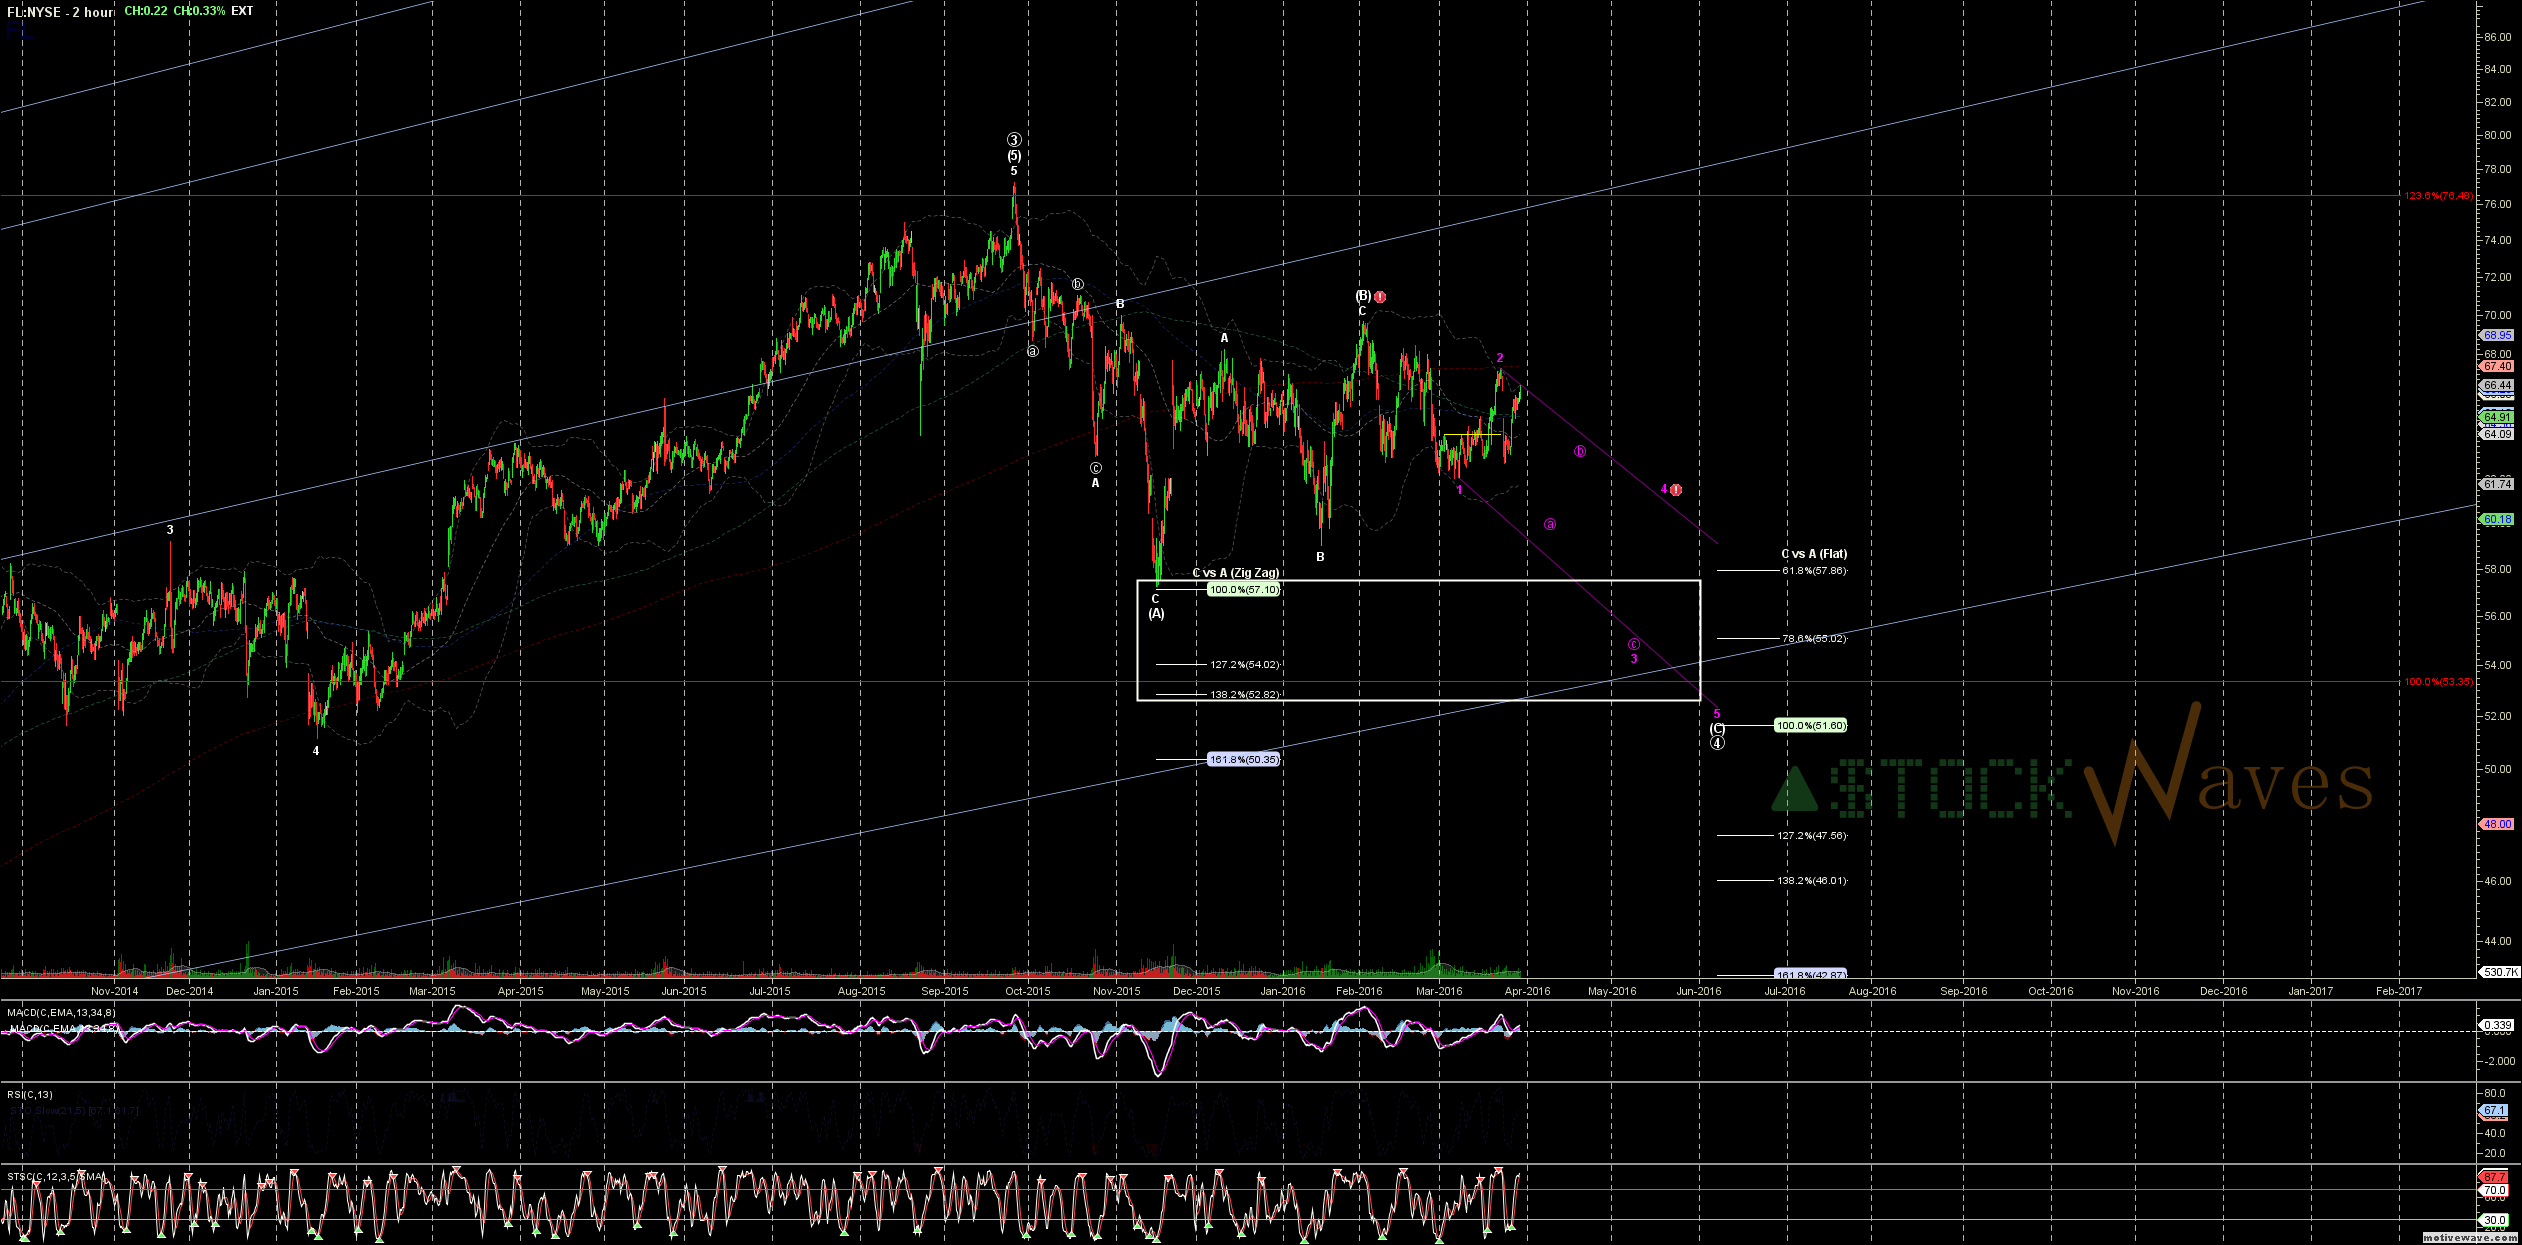The width and height of the screenshot is (2522, 1245).
Task: Select the '161.8%(50.35)' Fibonacci label
Action: 1243,760
